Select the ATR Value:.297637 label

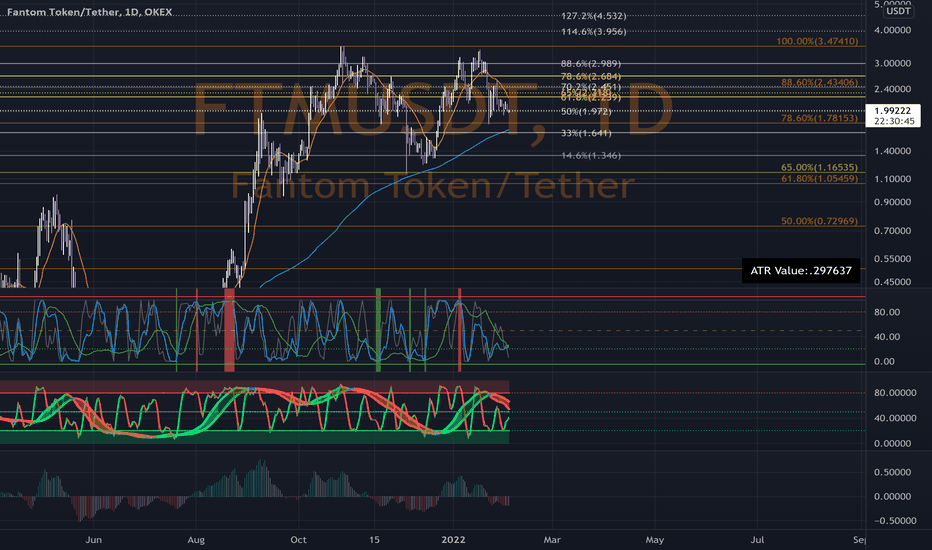click(801, 271)
